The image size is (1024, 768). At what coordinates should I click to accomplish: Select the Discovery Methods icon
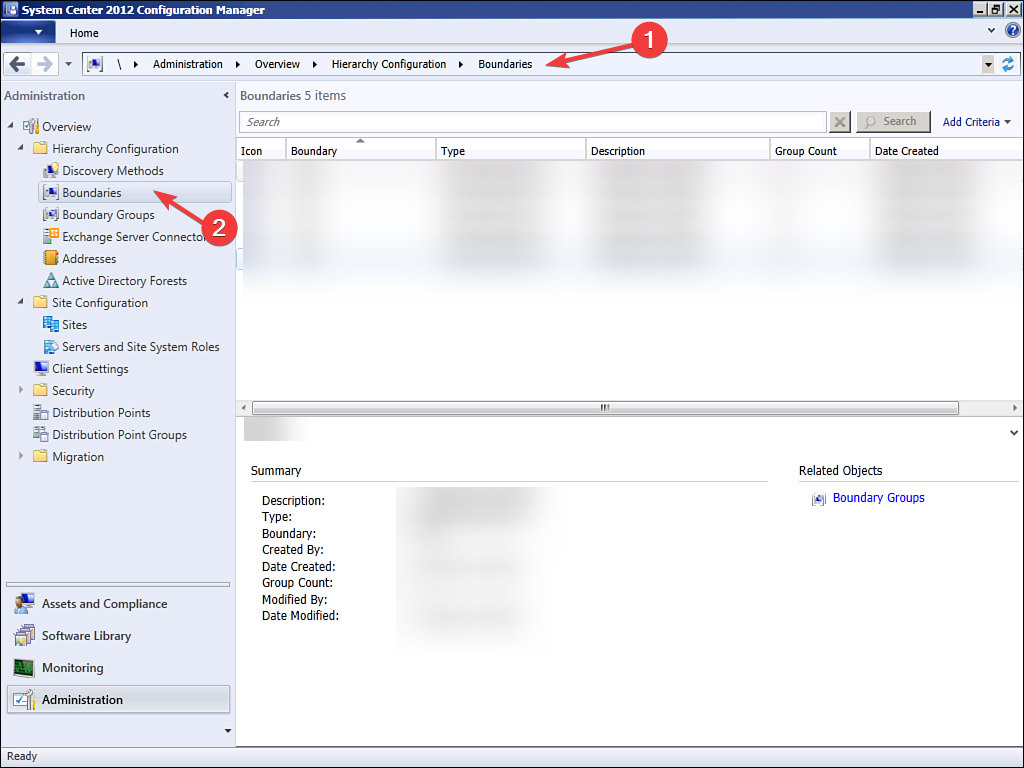click(113, 170)
